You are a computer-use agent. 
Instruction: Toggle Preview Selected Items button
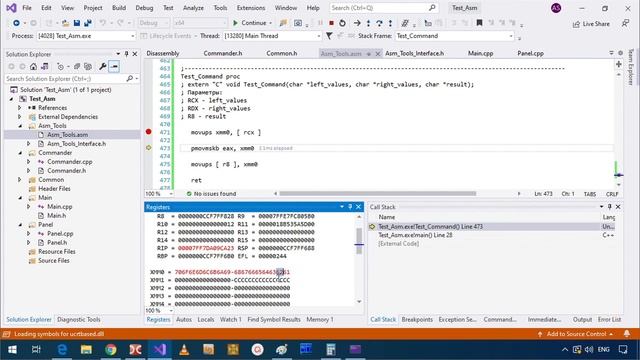pyautogui.click(x=114, y=66)
